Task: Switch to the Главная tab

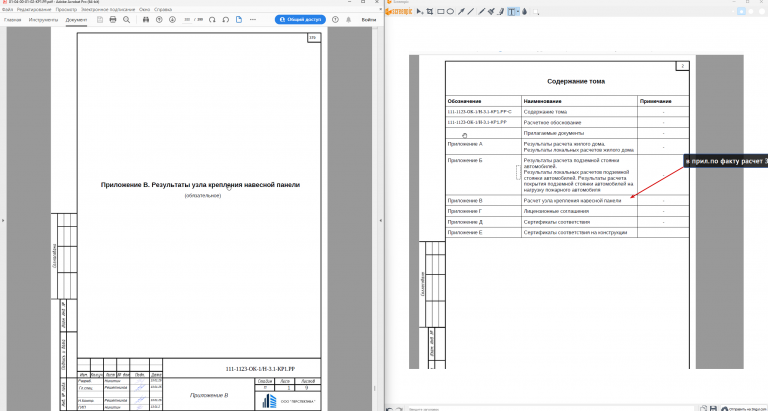Action: click(x=13, y=20)
